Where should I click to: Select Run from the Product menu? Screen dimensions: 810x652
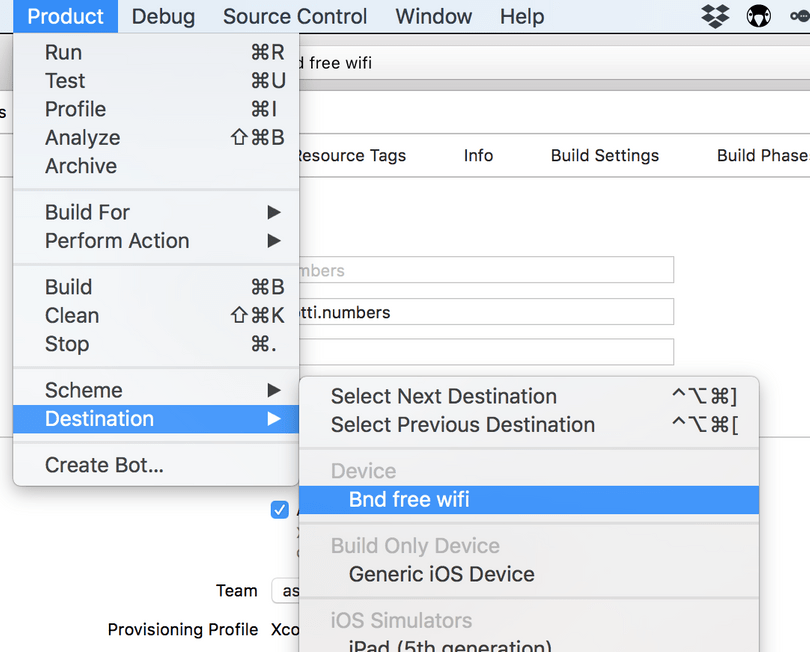pos(61,52)
